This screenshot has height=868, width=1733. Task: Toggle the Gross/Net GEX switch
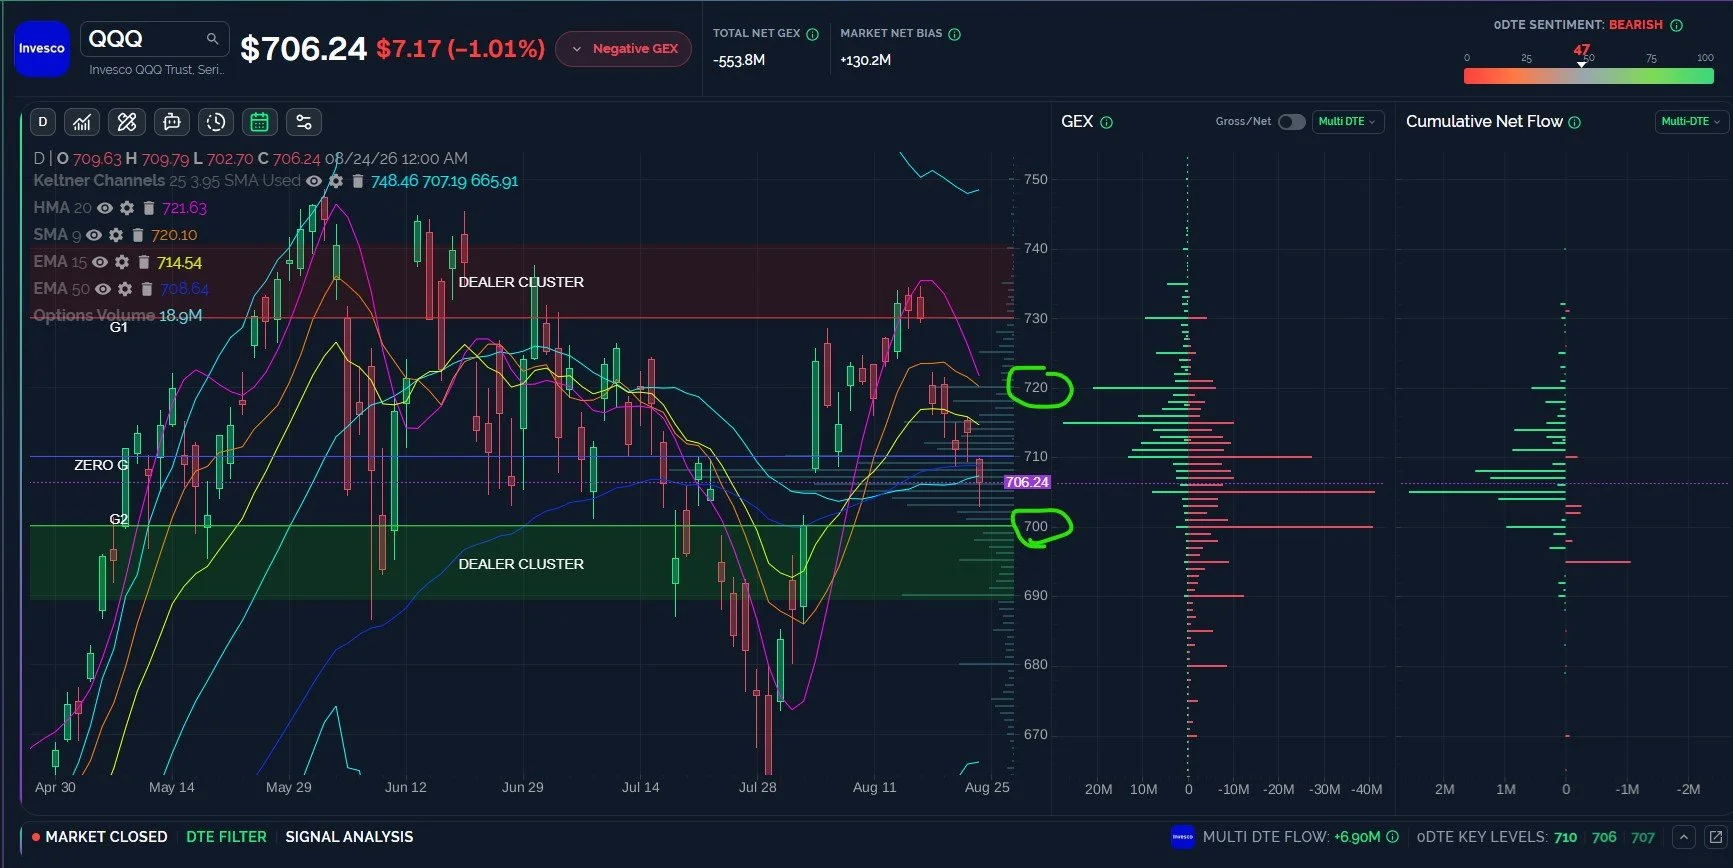1291,122
